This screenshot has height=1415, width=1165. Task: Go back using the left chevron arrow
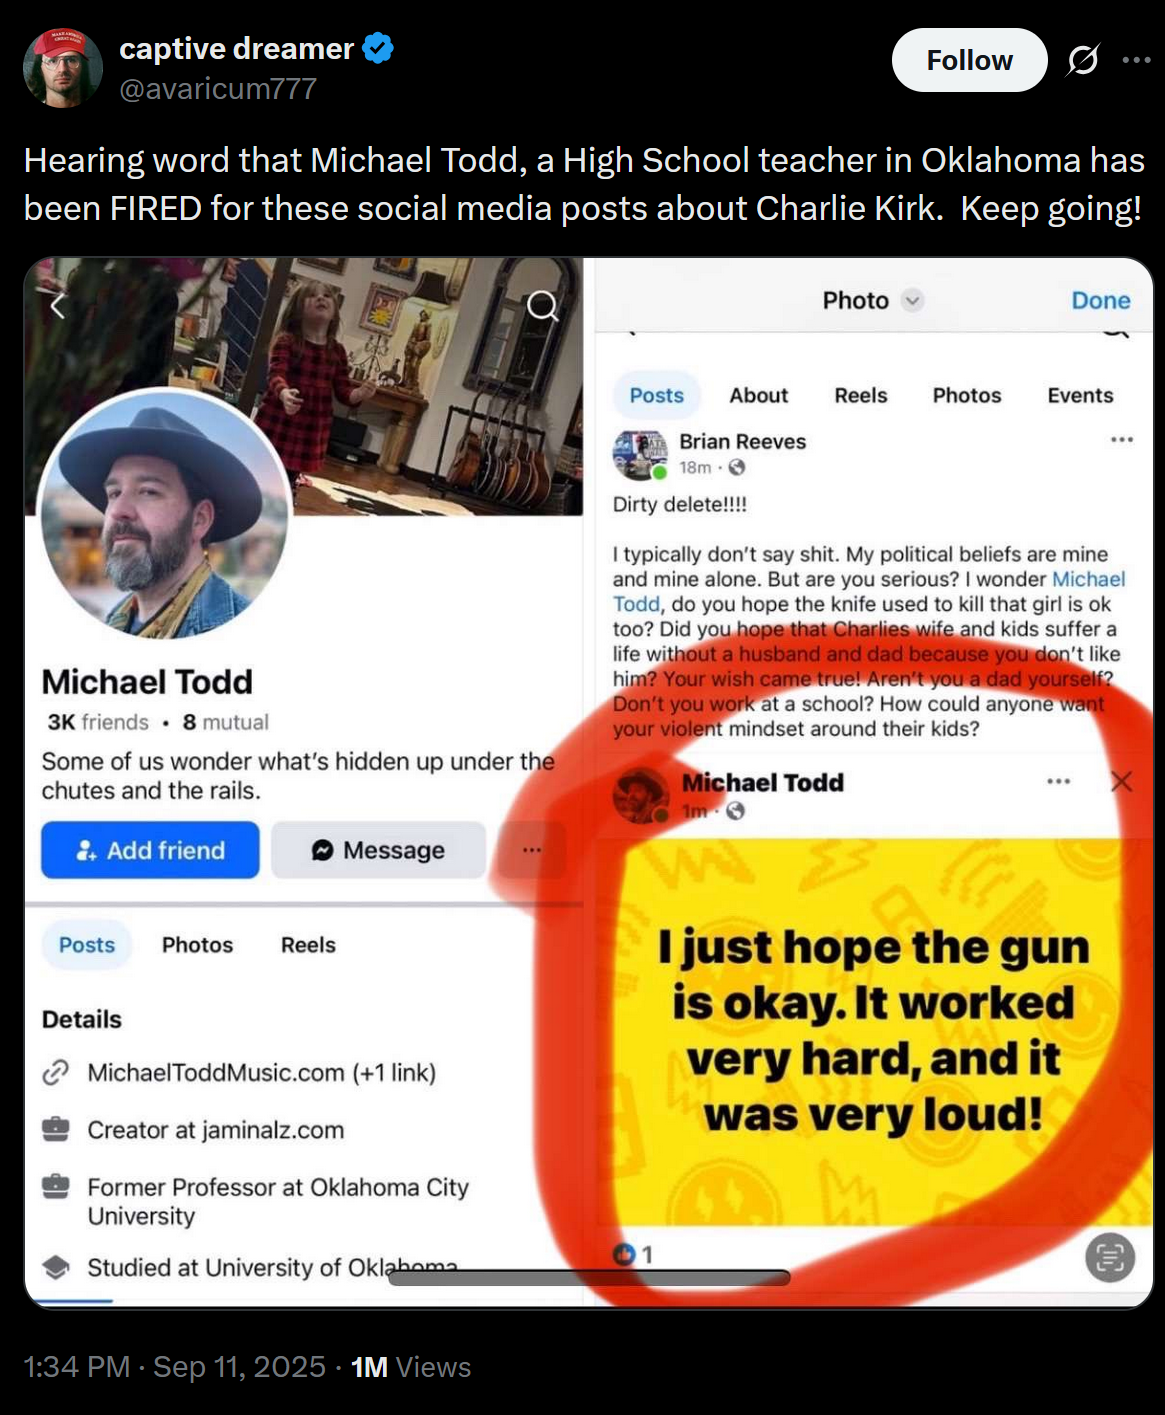58,306
